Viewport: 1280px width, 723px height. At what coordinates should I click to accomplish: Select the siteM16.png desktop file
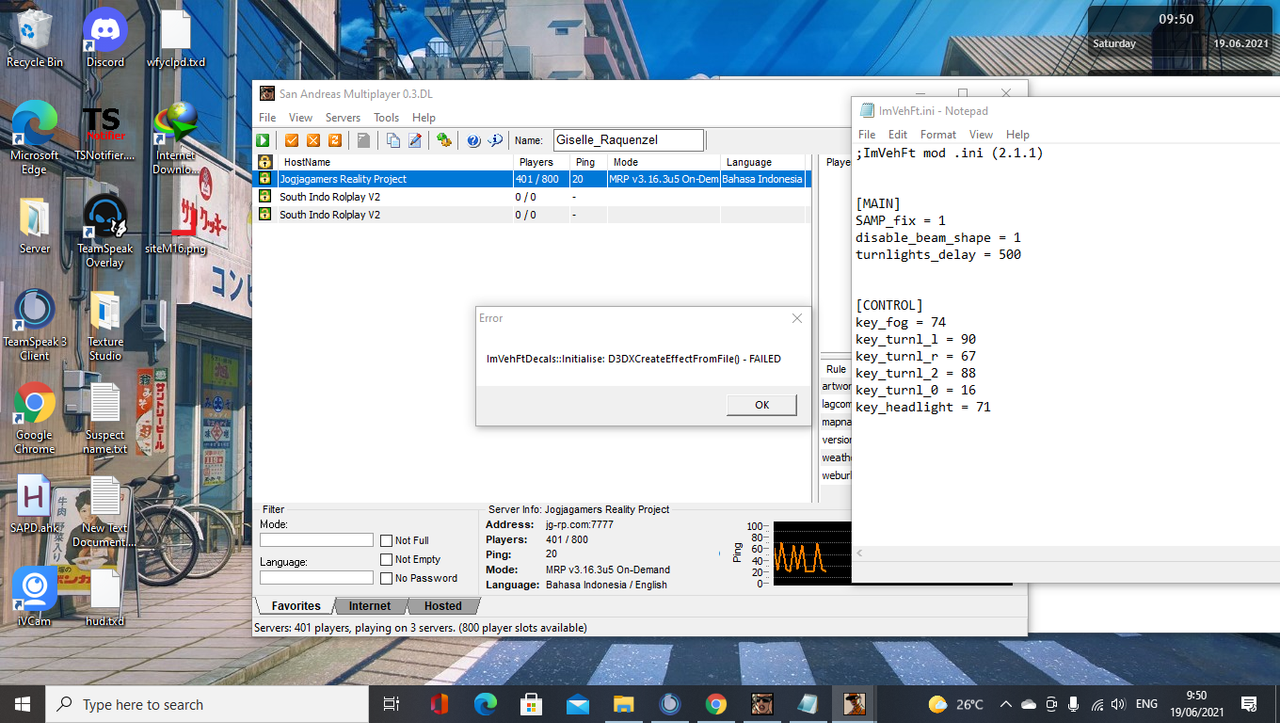point(175,227)
